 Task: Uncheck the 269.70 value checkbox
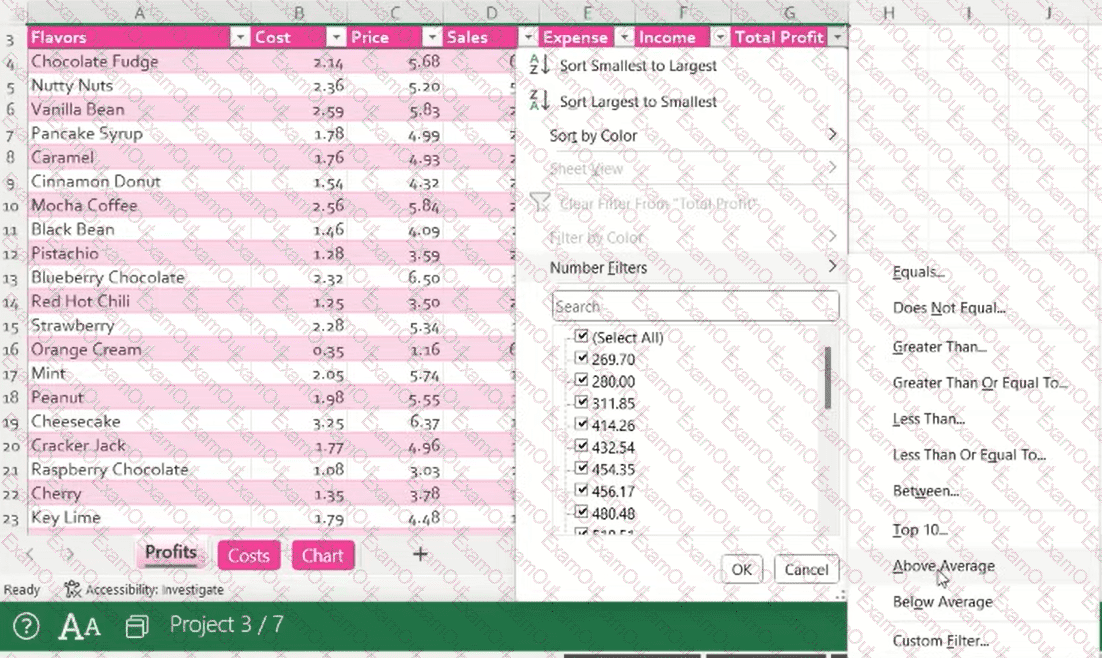(582, 359)
